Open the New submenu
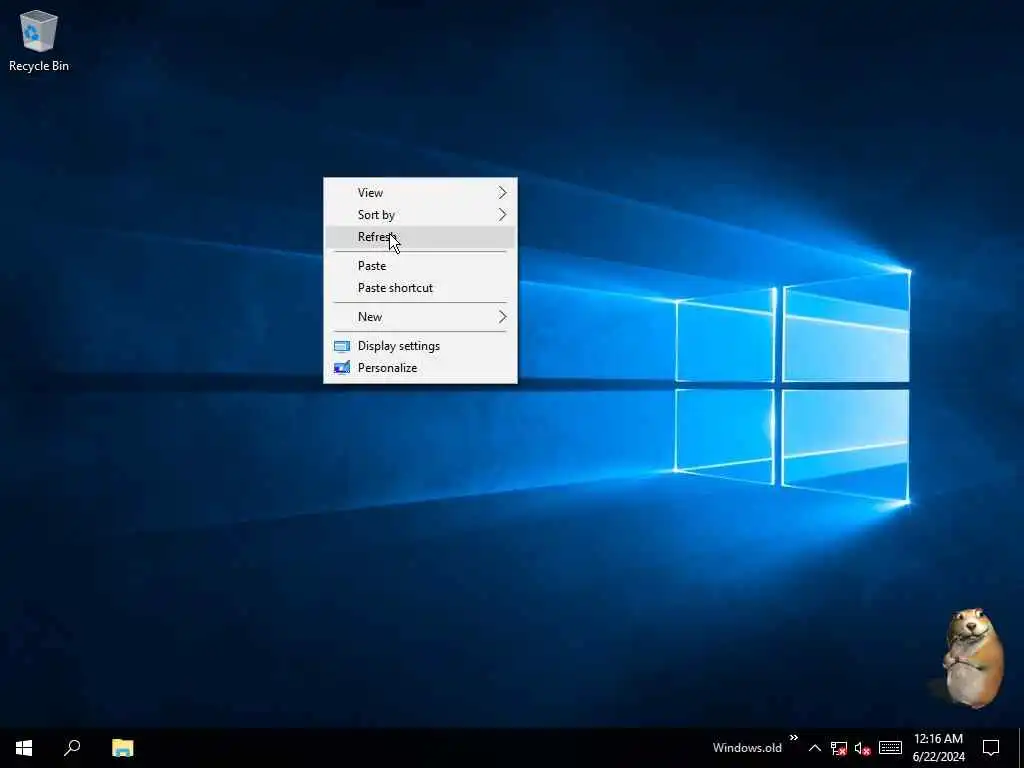This screenshot has width=1024, height=768. [x=420, y=317]
